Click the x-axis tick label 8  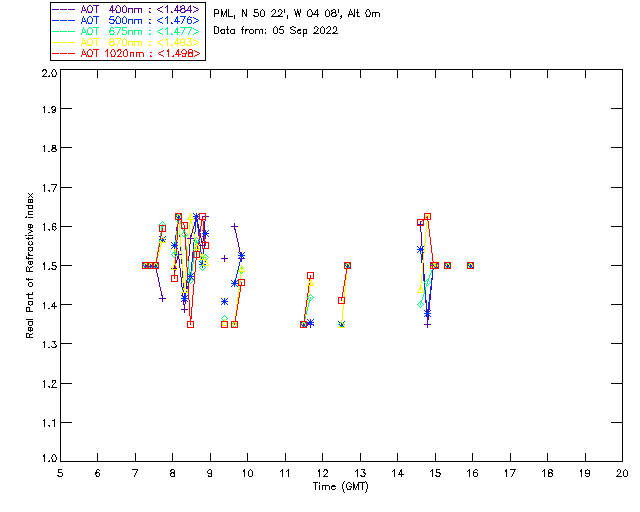click(x=173, y=473)
